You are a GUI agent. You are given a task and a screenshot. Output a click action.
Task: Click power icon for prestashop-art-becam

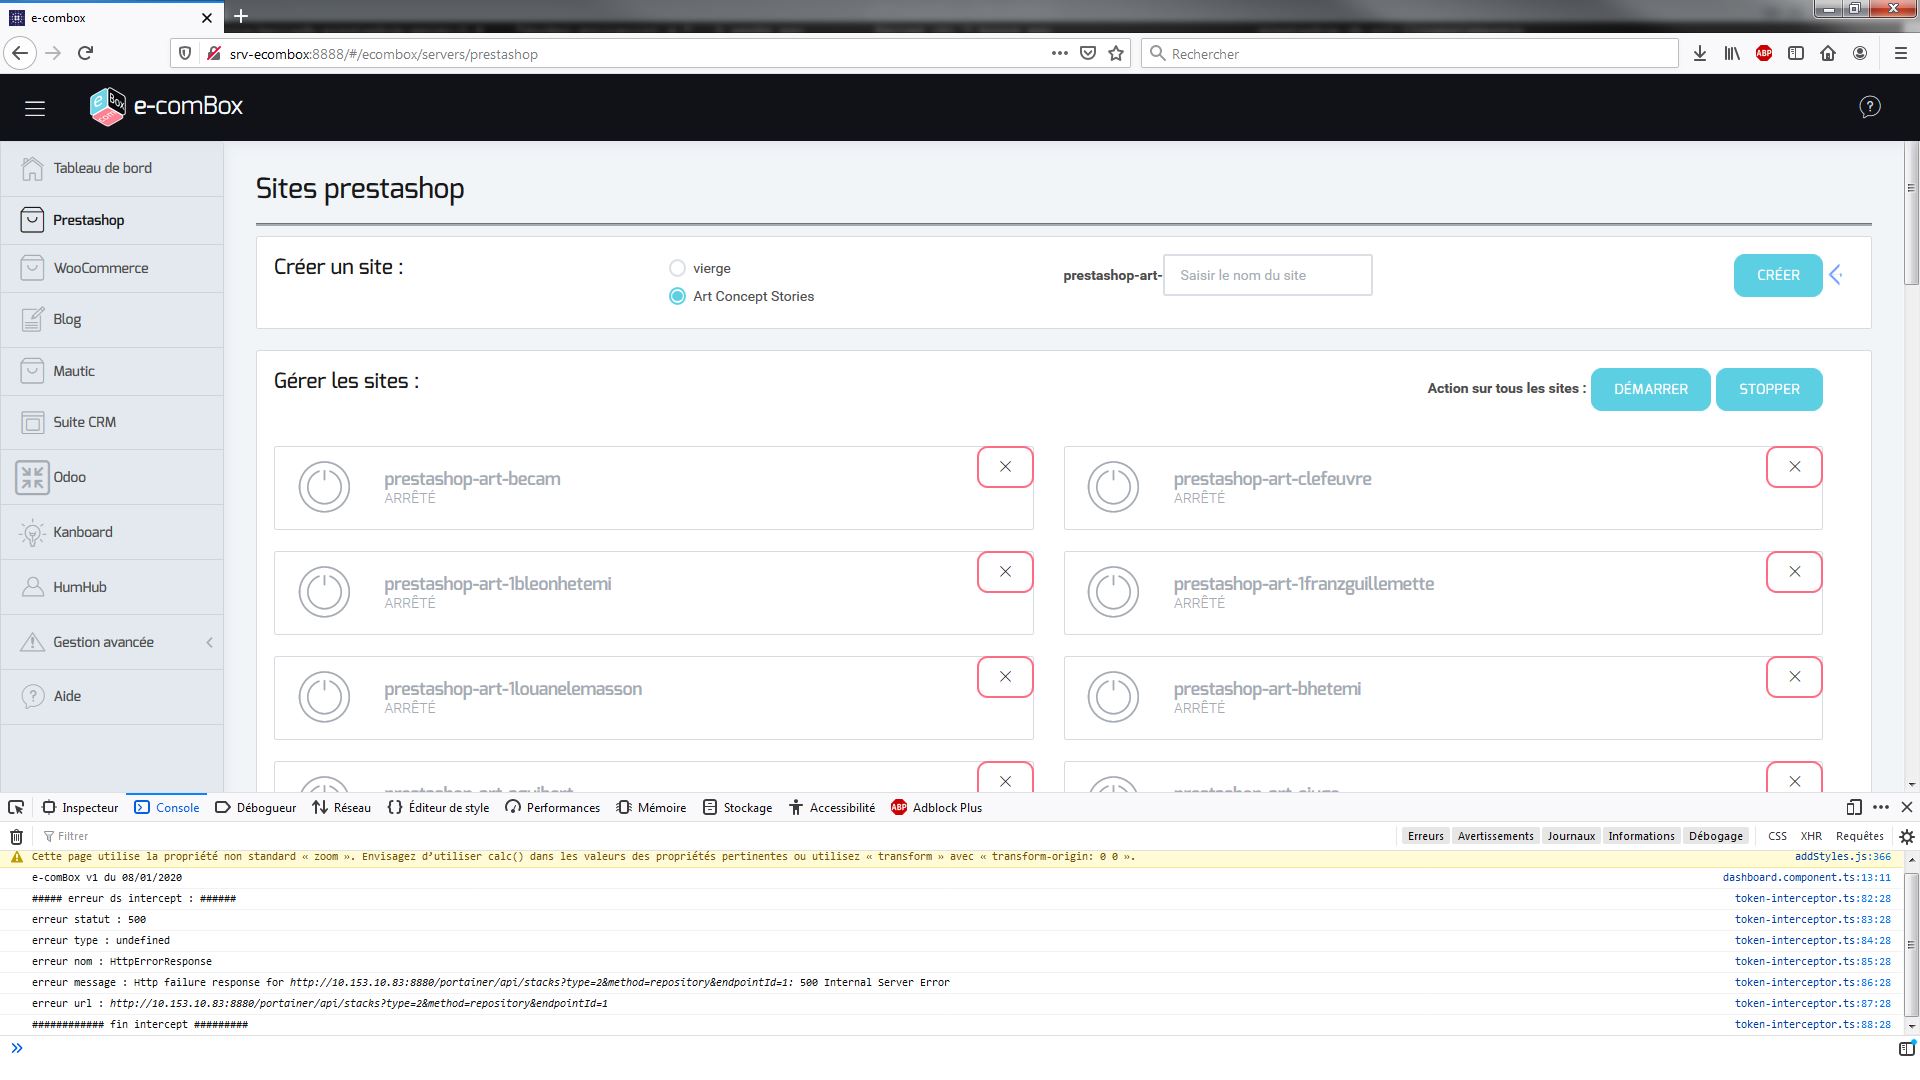324,487
